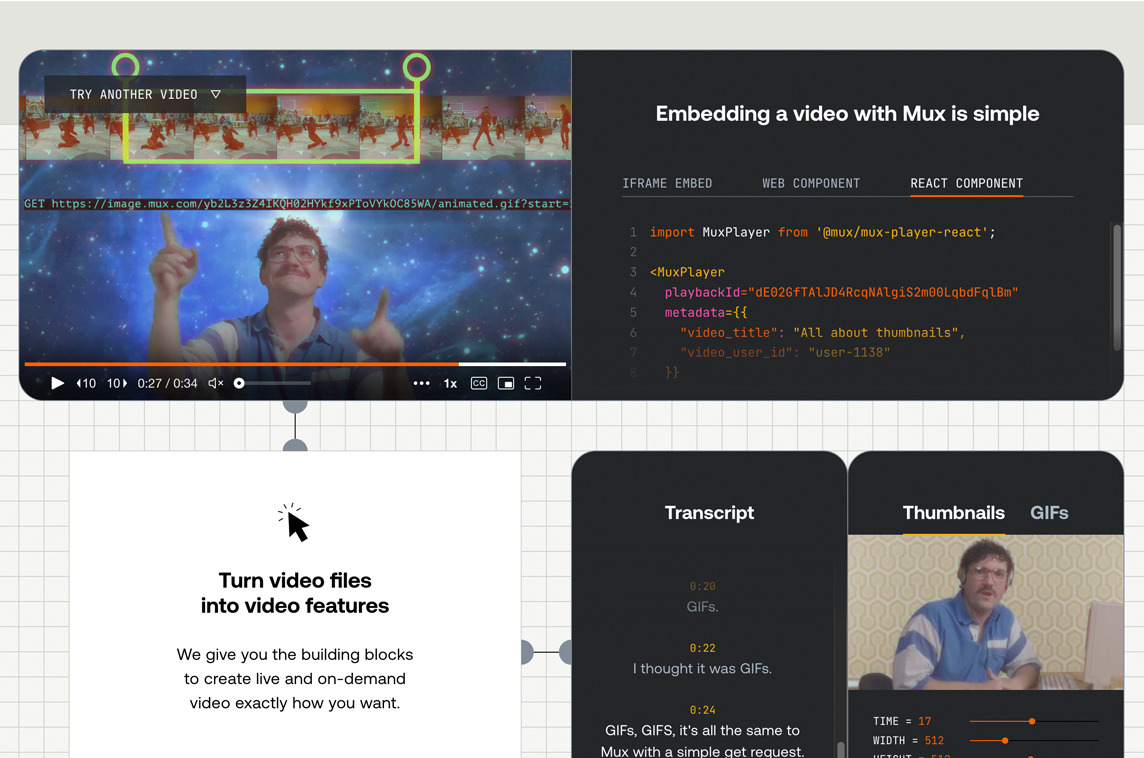Change the 1x playback speed
This screenshot has height=758, width=1144.
click(x=450, y=383)
